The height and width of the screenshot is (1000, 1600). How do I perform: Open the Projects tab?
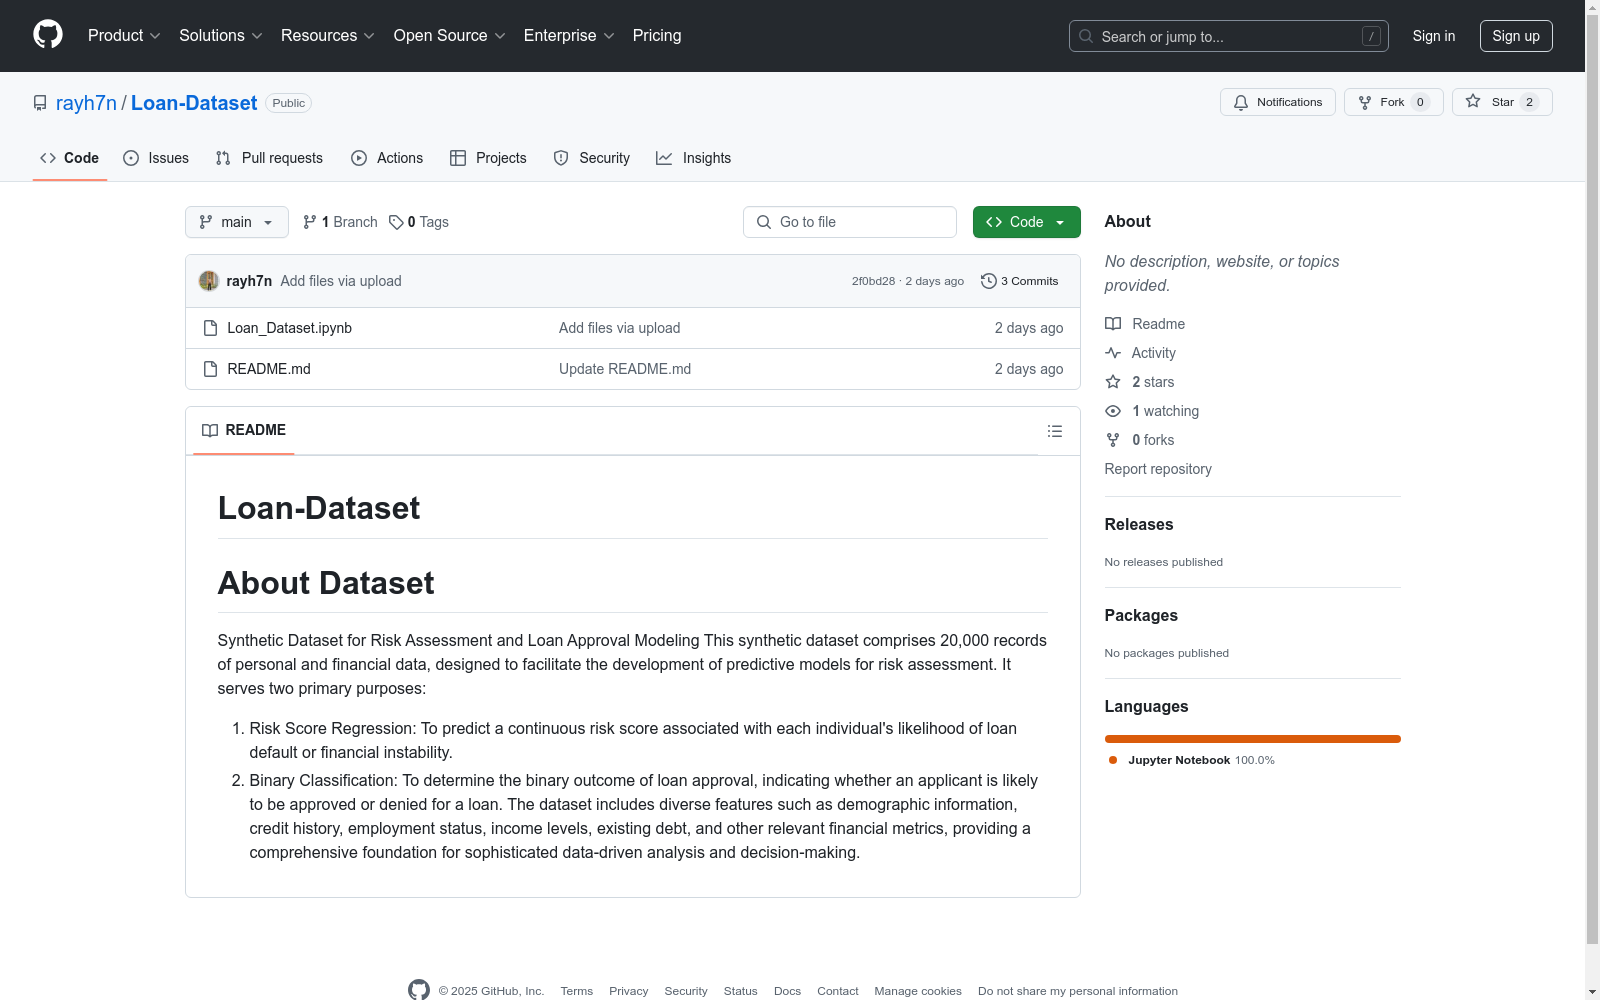pyautogui.click(x=488, y=158)
